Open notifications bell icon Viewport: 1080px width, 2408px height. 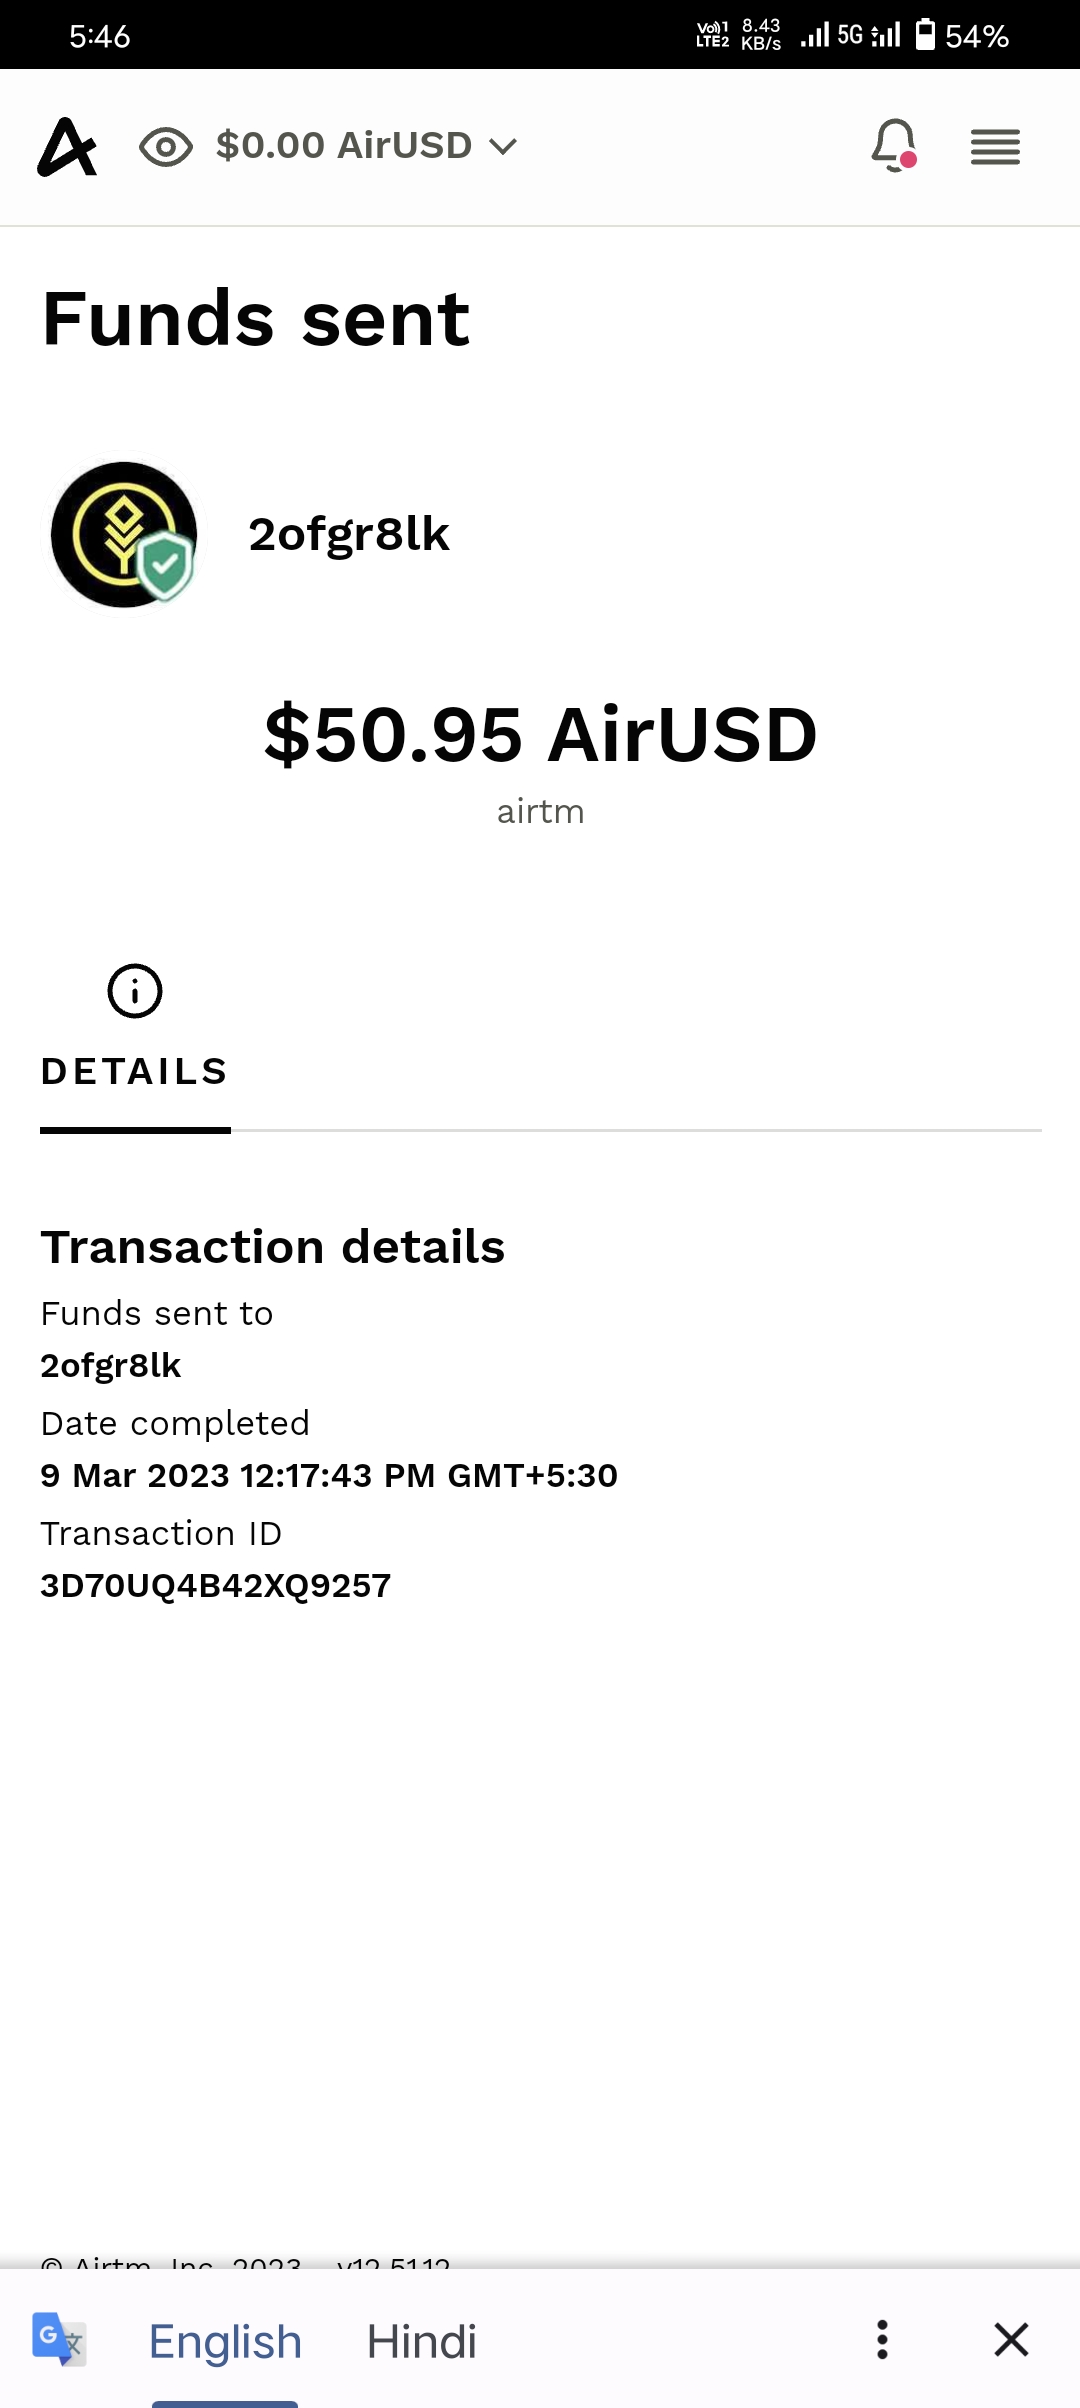894,146
